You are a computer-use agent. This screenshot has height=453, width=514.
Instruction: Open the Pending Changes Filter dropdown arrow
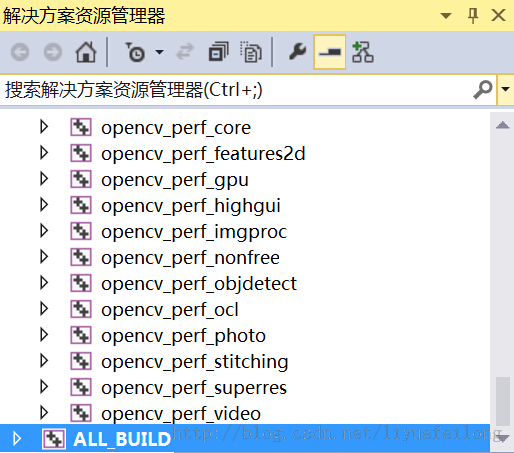(x=159, y=52)
